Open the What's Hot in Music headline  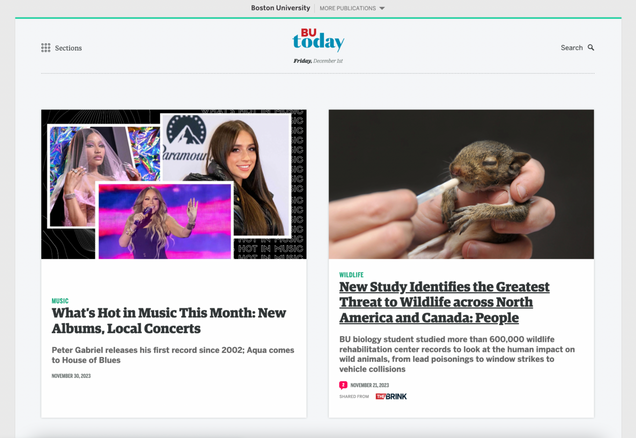point(169,320)
